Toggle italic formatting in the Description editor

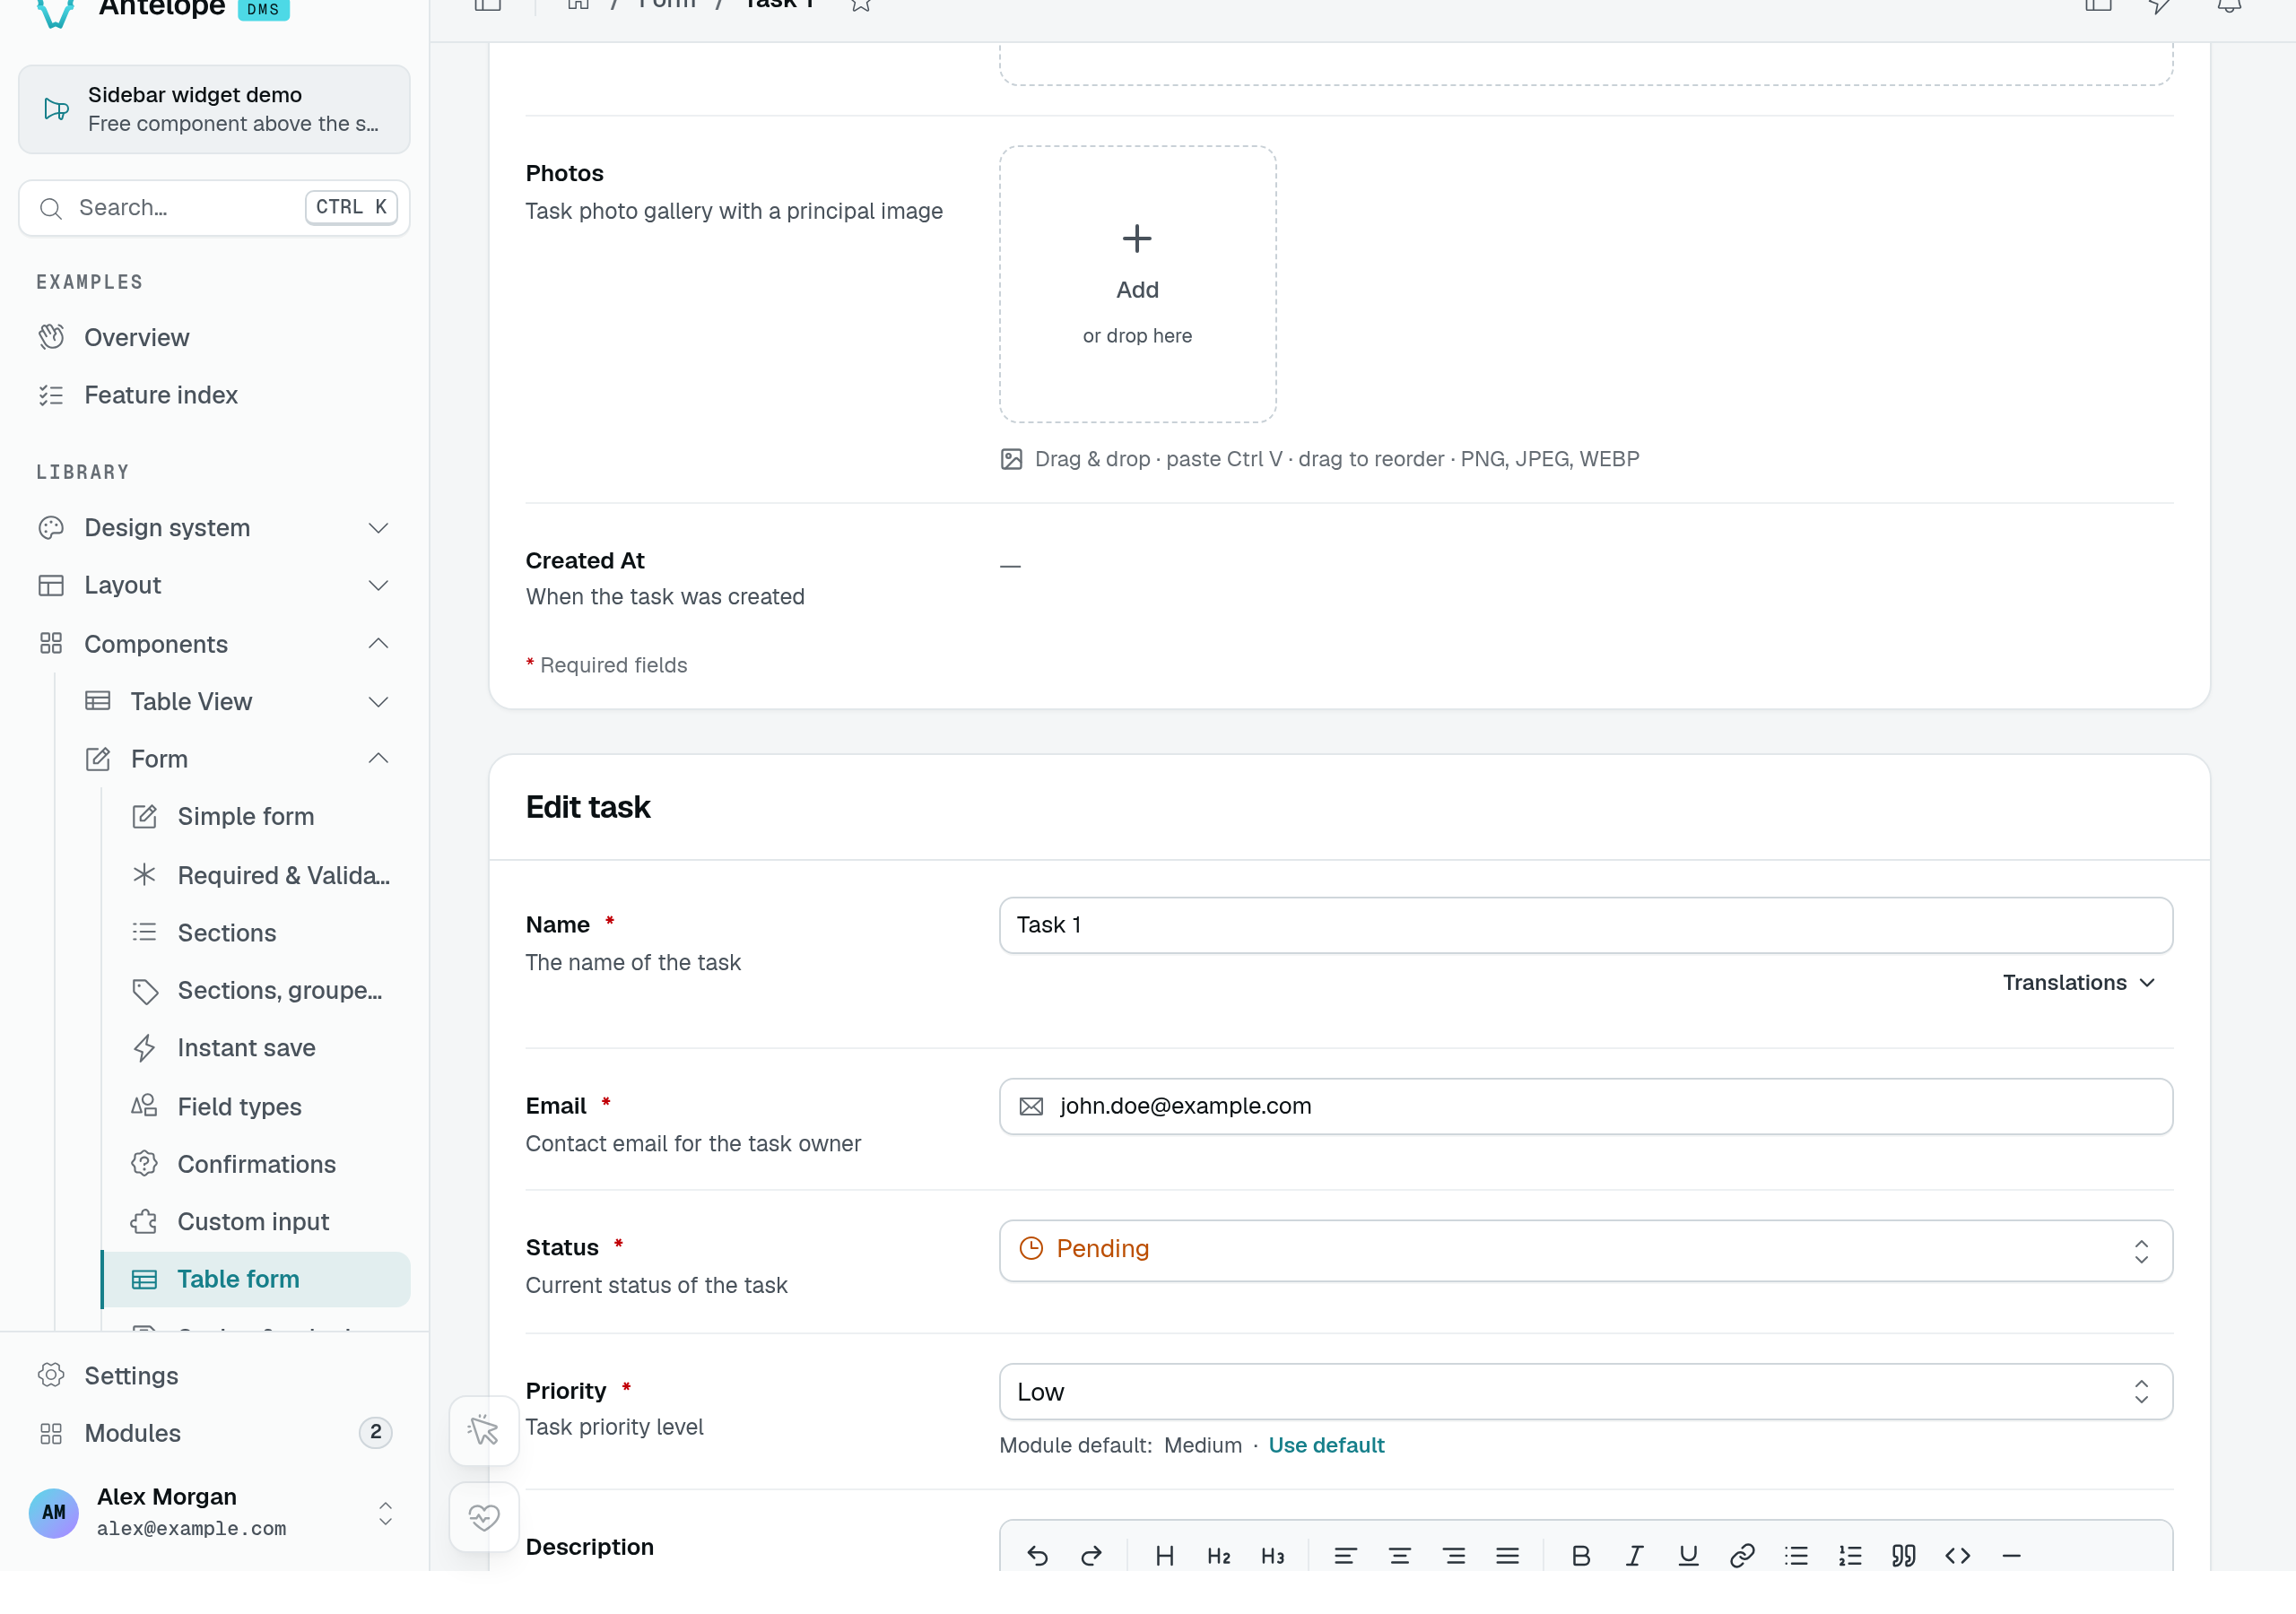[x=1634, y=1555]
